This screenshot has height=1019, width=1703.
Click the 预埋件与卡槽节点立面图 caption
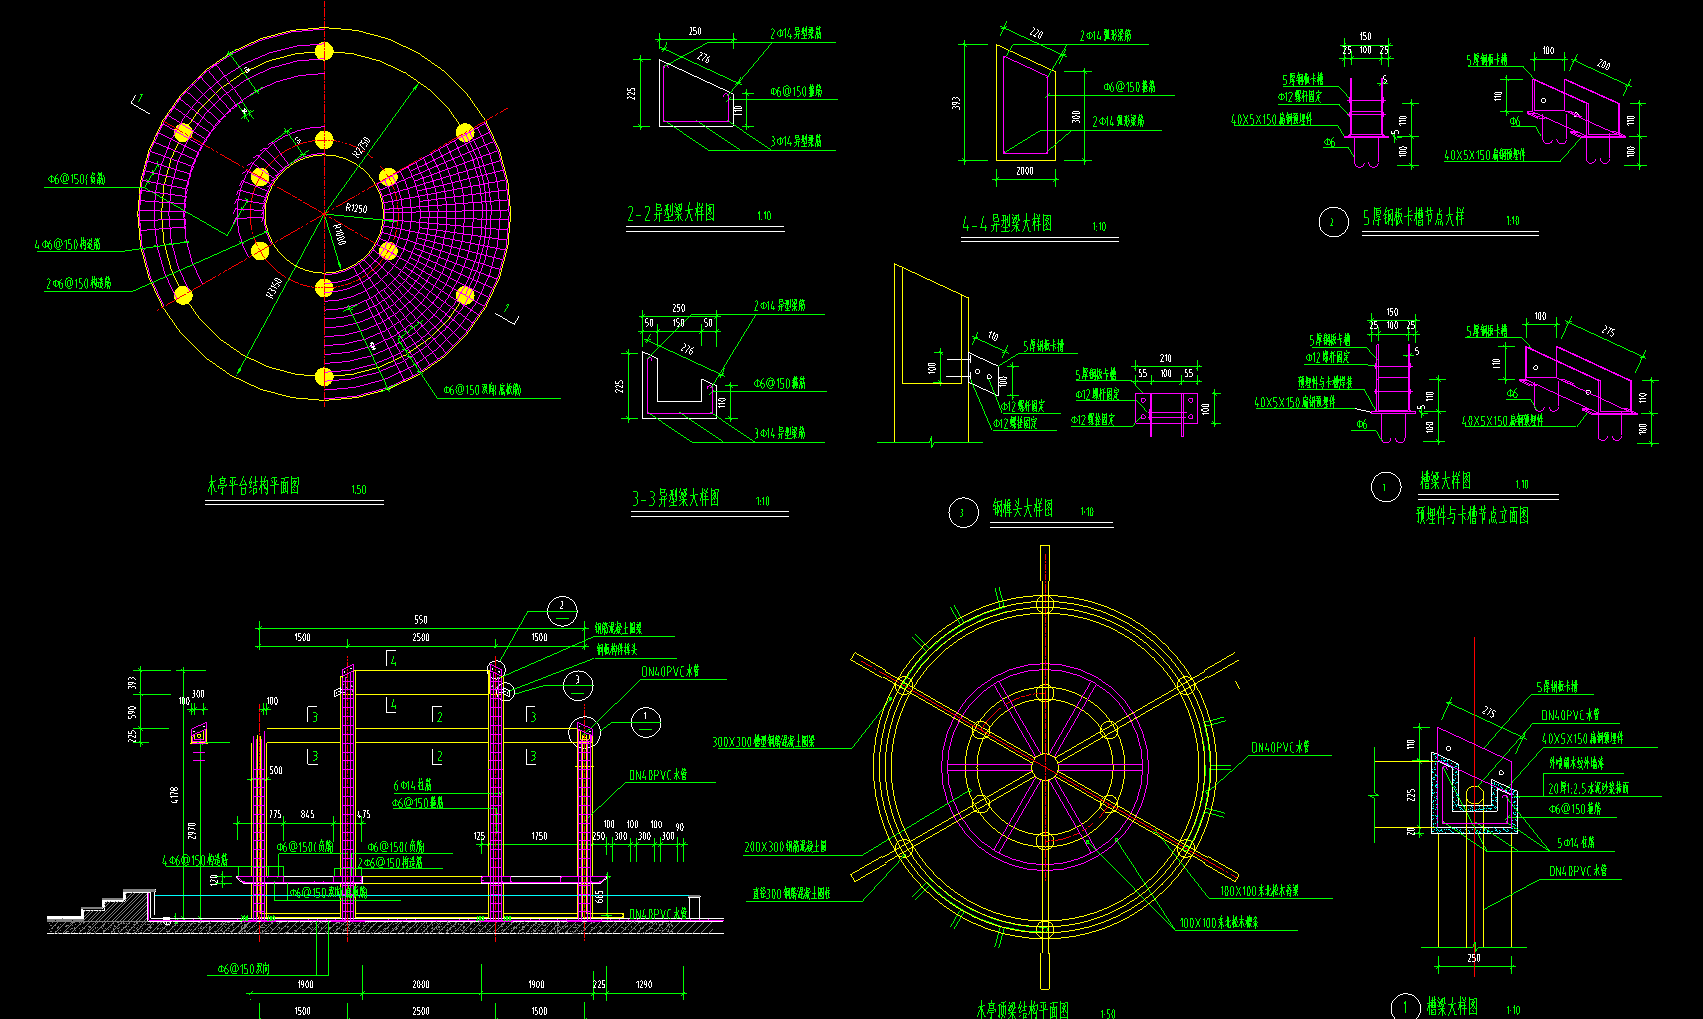1472,516
